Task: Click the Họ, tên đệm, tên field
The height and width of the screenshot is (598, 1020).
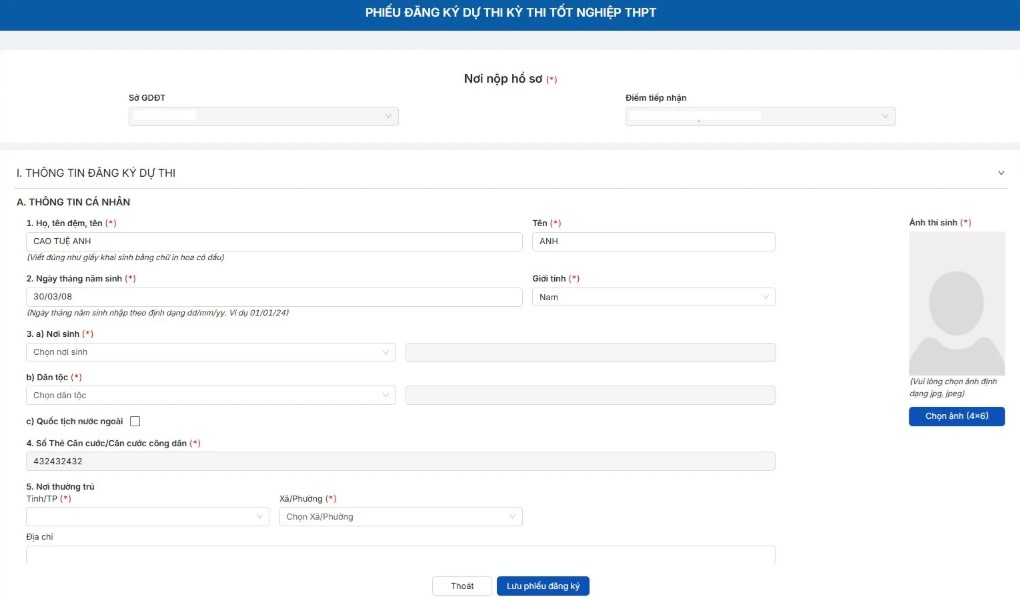Action: (274, 242)
